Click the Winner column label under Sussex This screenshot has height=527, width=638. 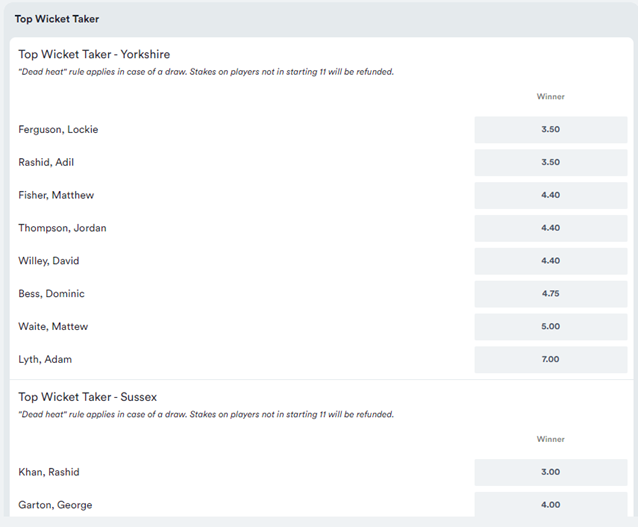551,439
